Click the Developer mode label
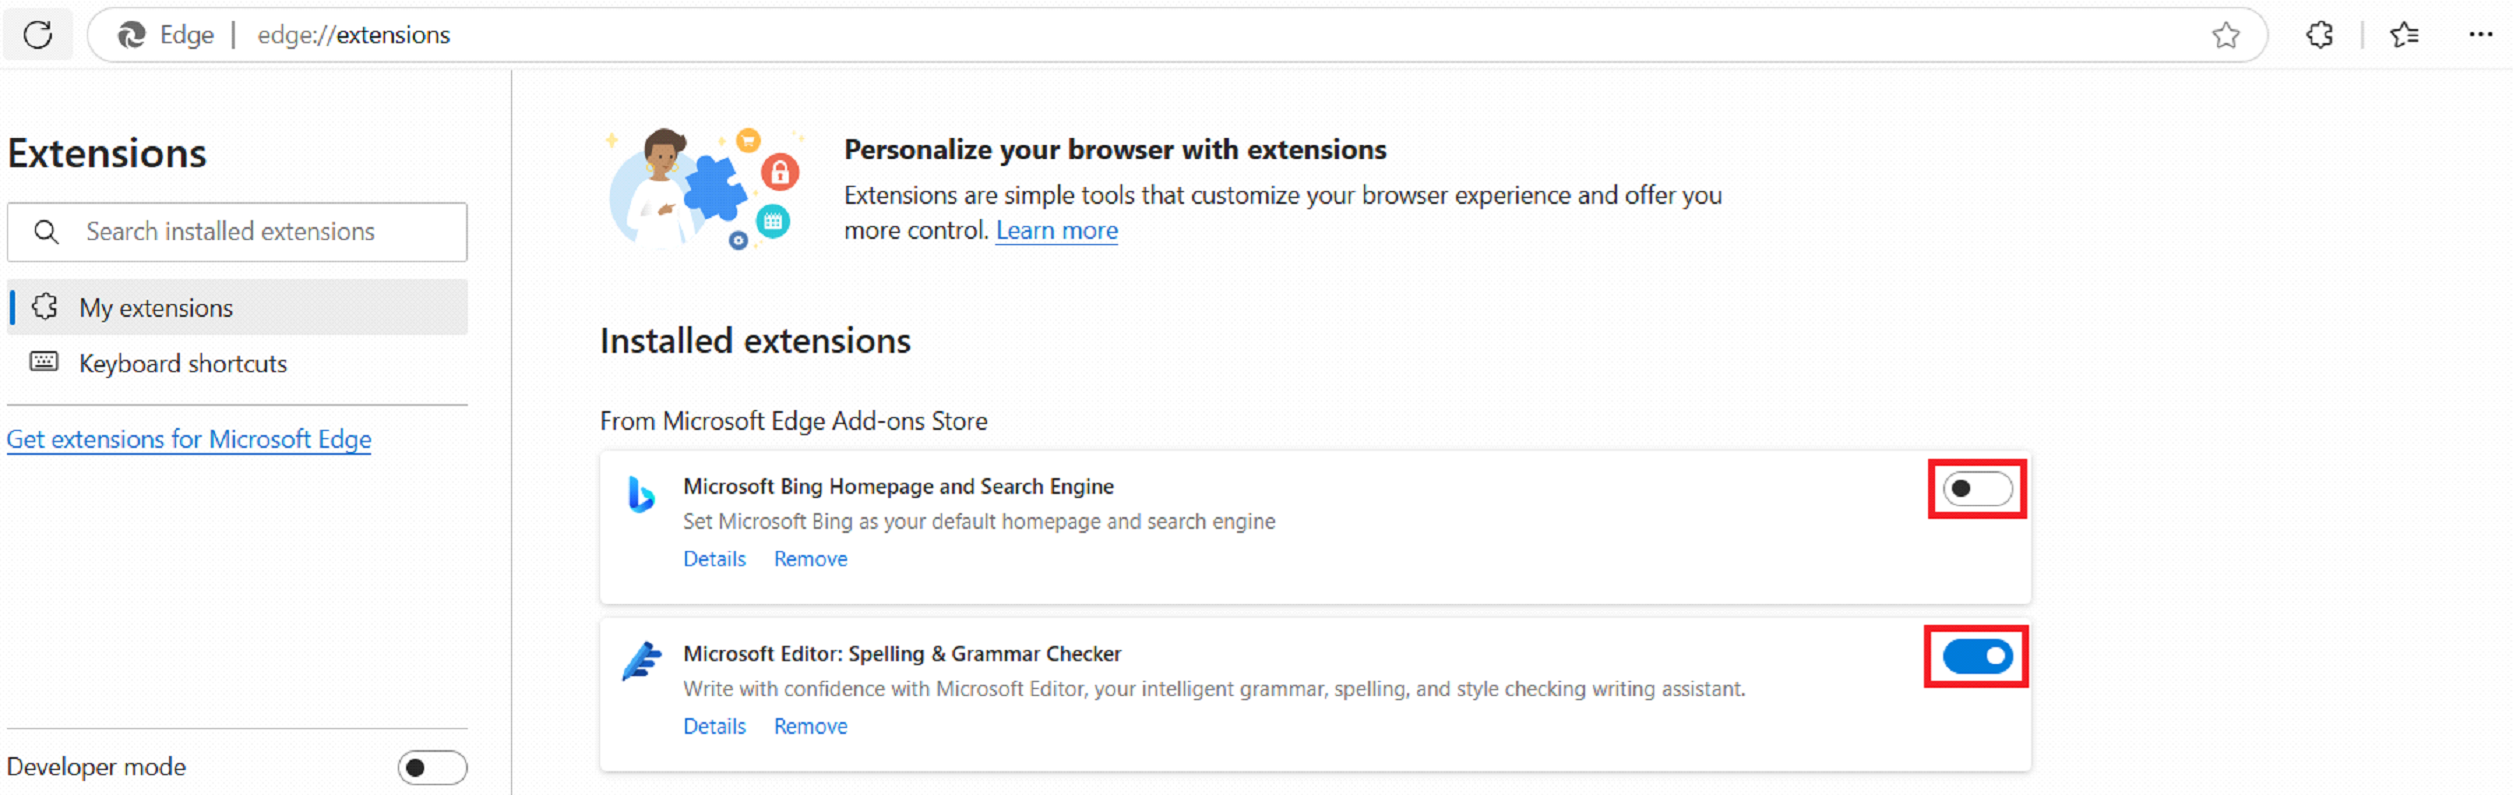2513x795 pixels. click(97, 767)
